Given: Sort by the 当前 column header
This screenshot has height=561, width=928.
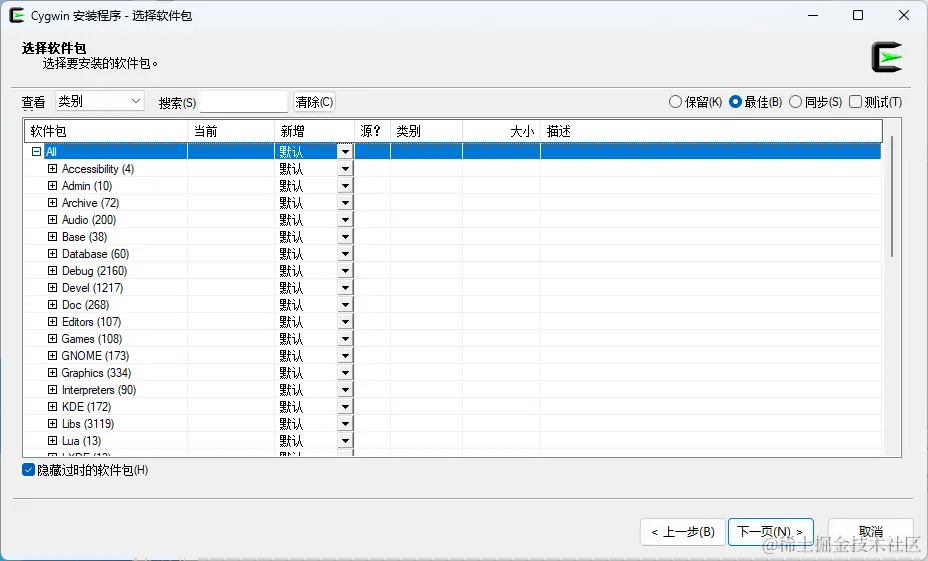Looking at the screenshot, I should (231, 131).
